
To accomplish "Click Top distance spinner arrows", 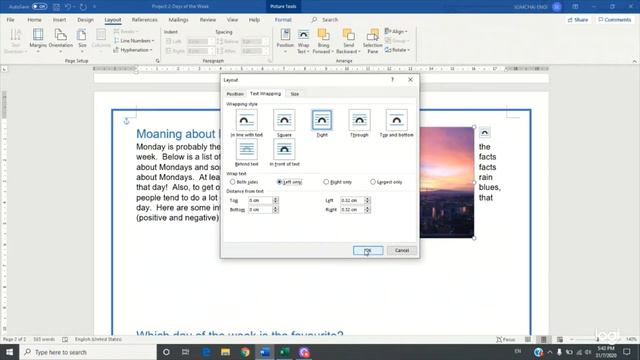I will [276, 200].
